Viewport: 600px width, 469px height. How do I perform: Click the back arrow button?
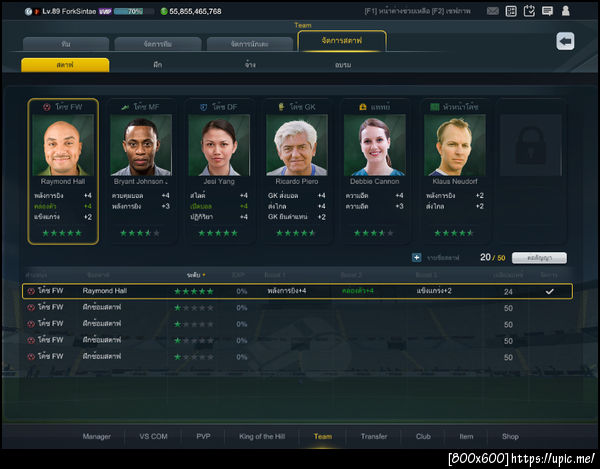[x=565, y=41]
